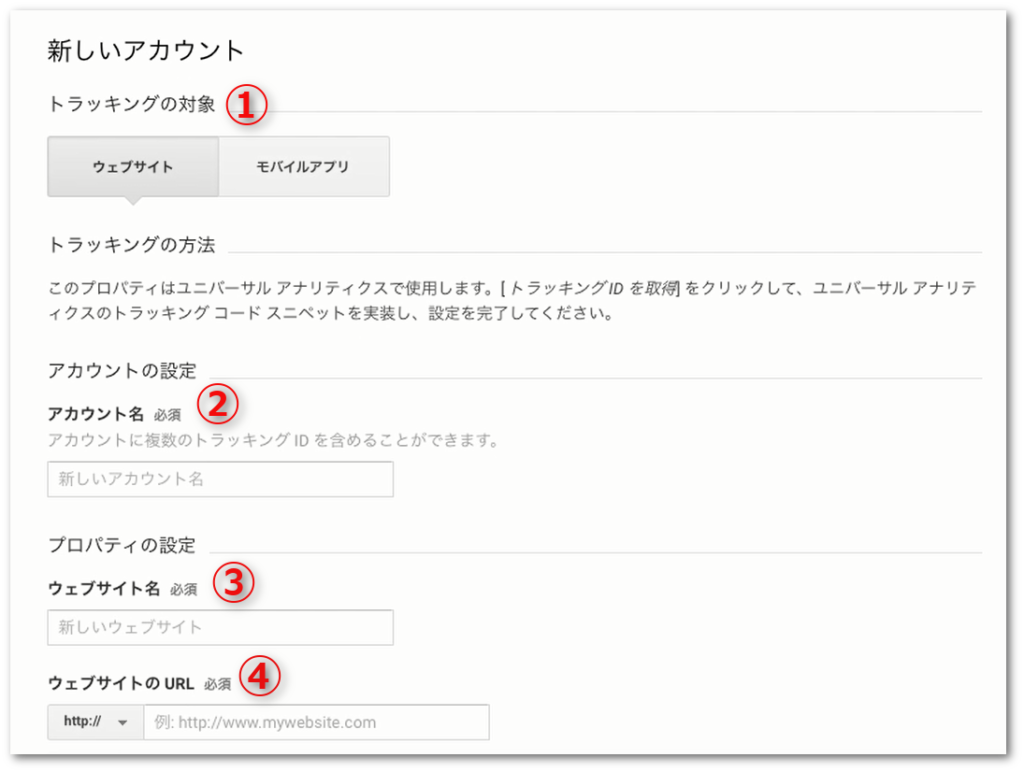
Task: Select the ウェブサイト tracking tab
Action: [x=133, y=167]
